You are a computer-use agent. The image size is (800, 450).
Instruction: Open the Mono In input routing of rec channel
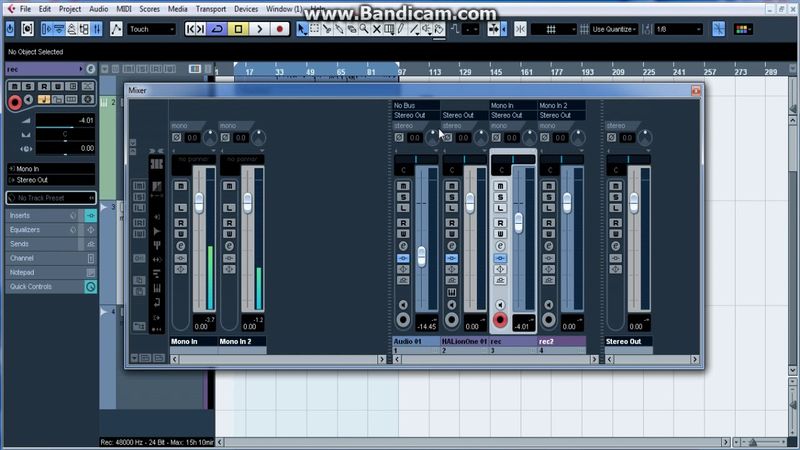[x=512, y=106]
